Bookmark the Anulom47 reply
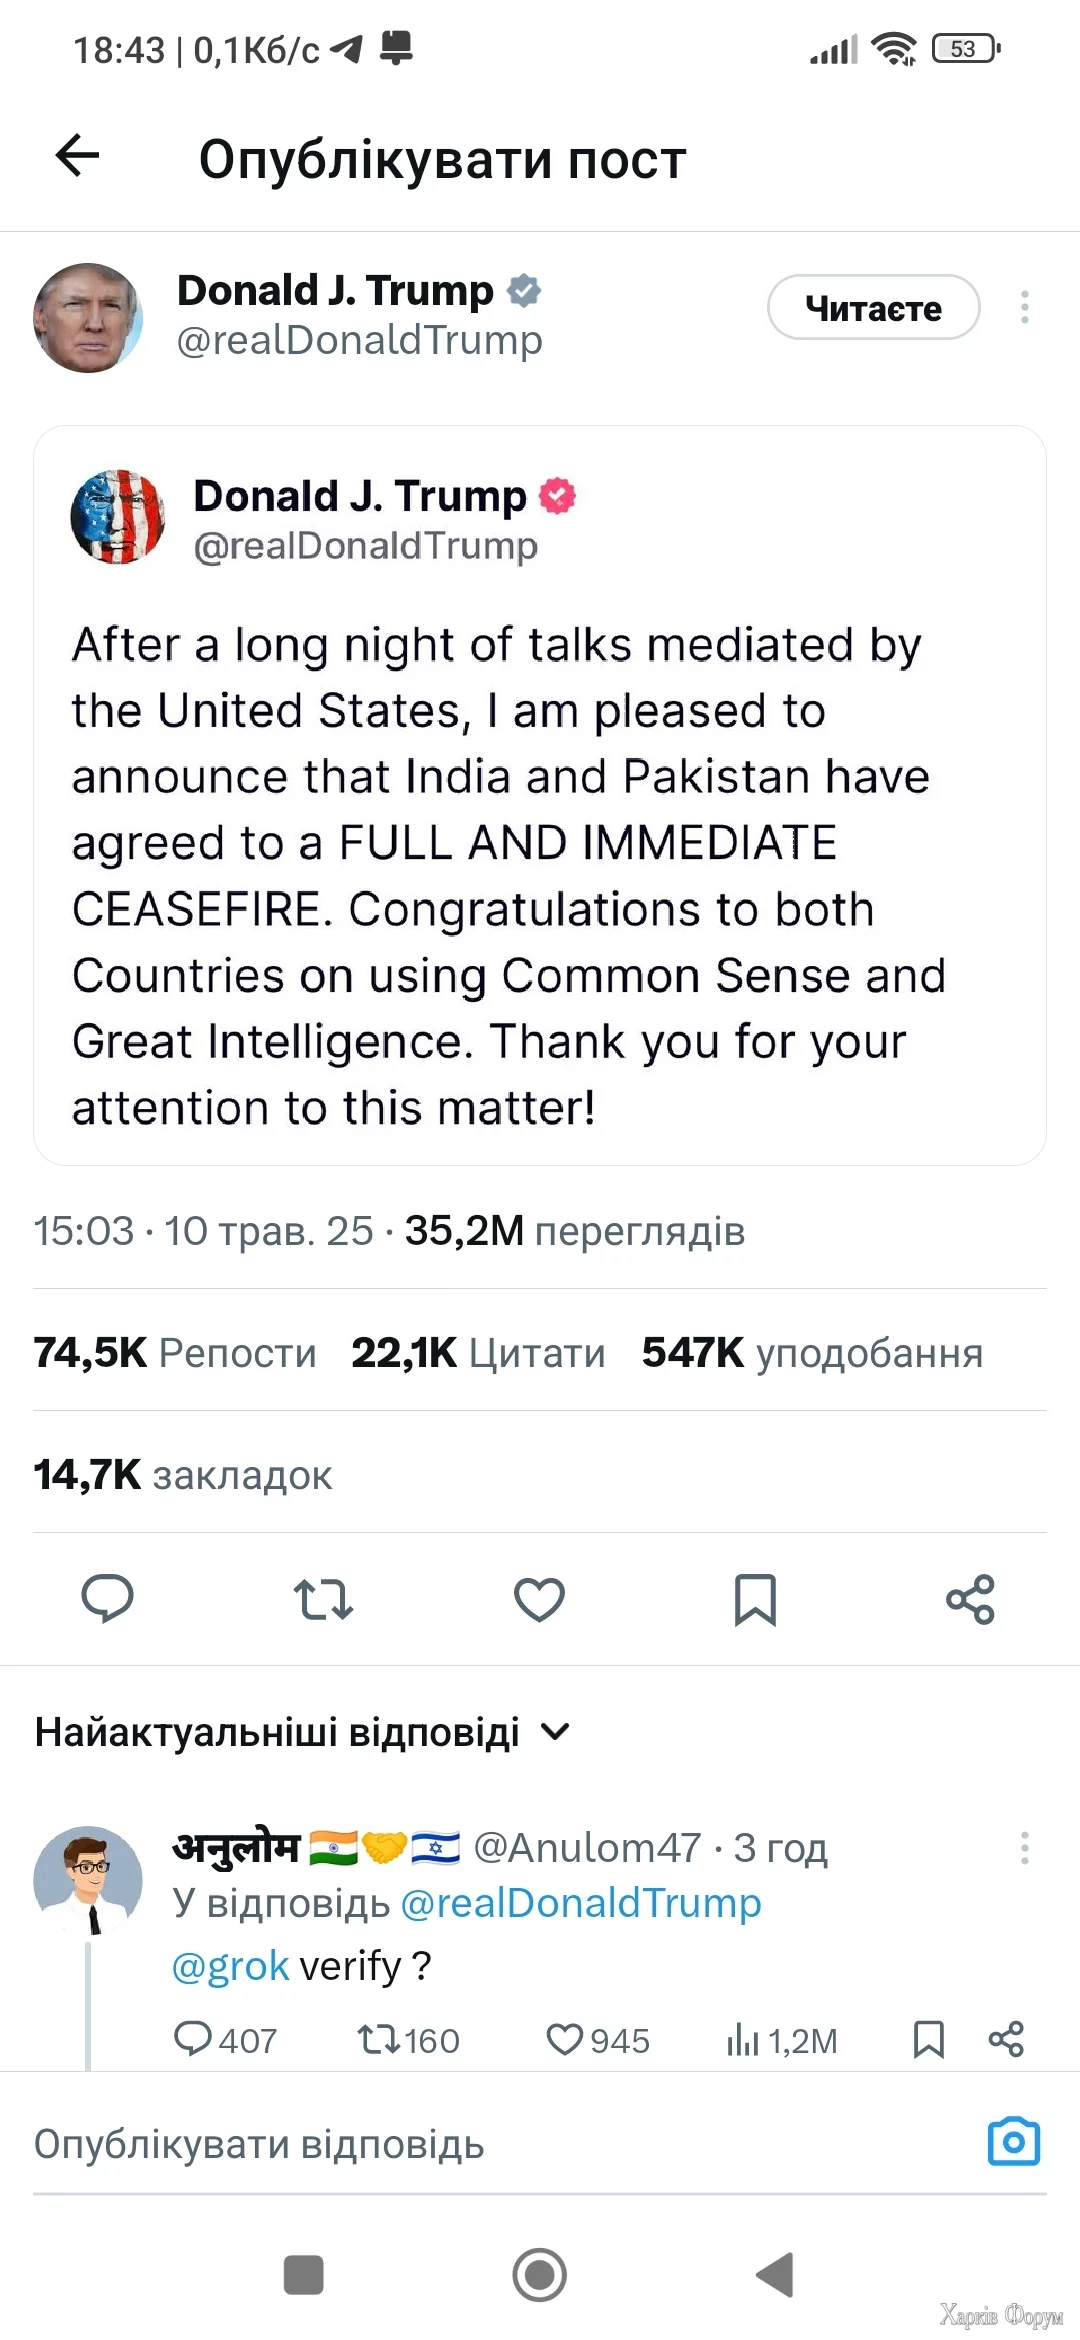 [x=929, y=2039]
